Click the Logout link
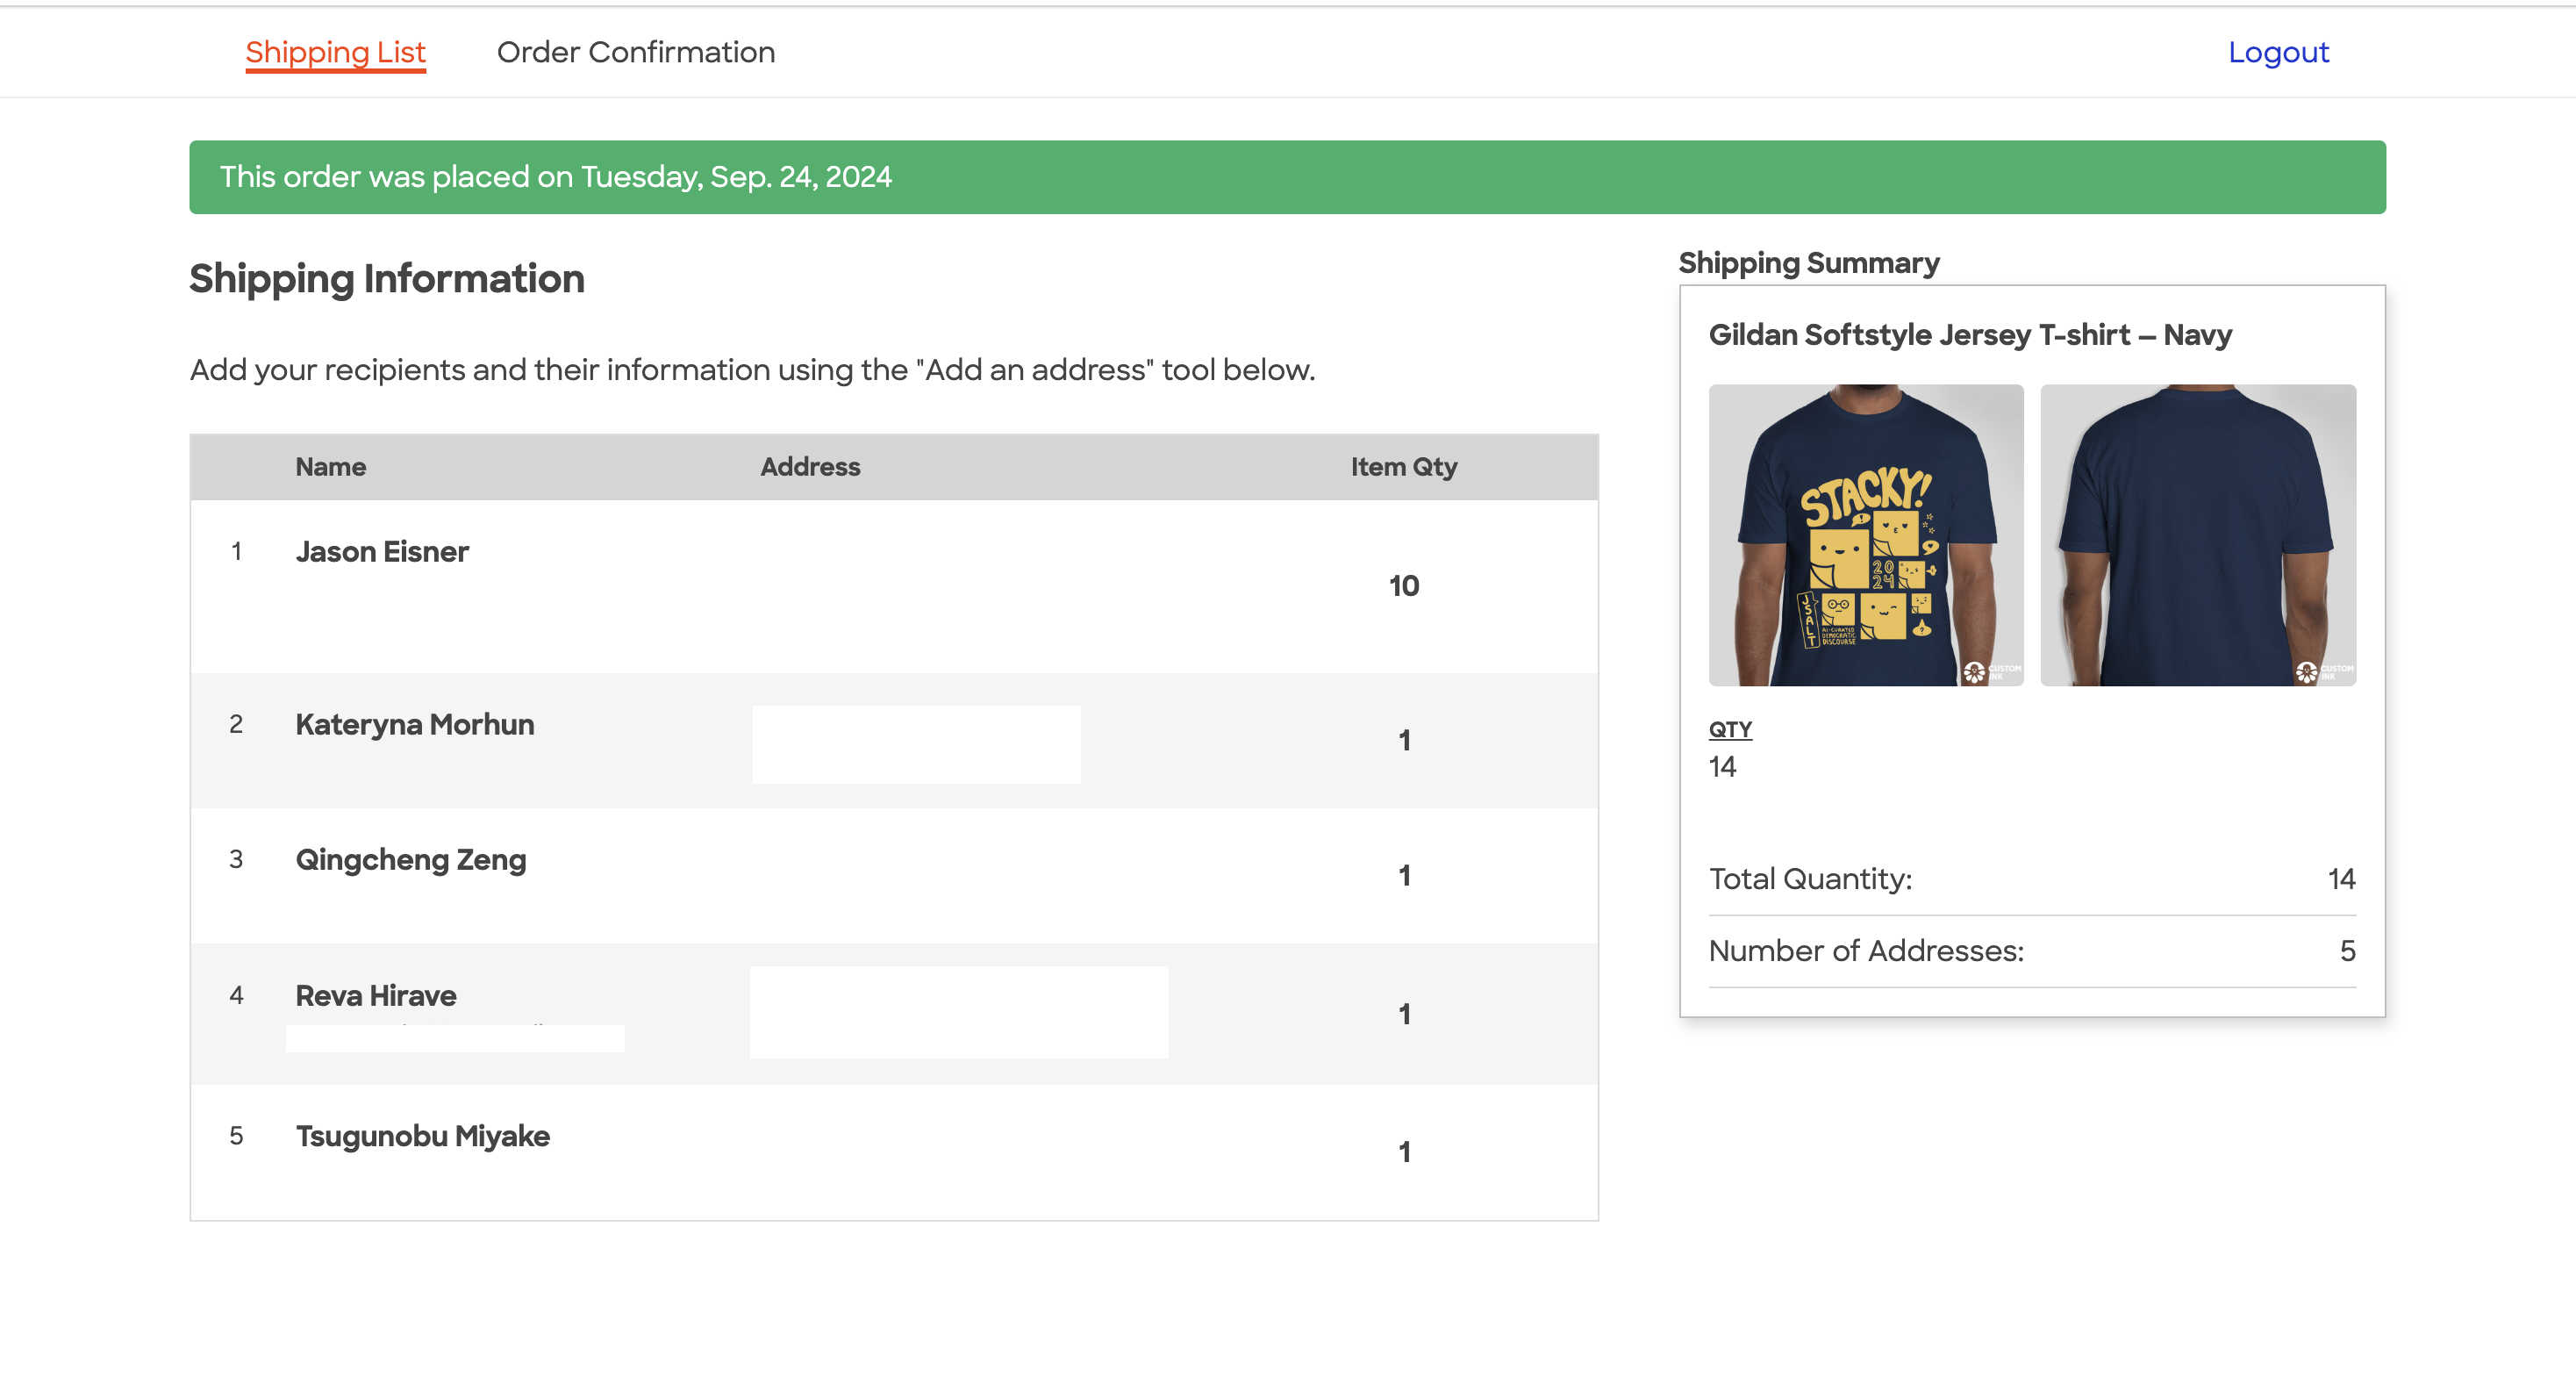 (x=2278, y=50)
